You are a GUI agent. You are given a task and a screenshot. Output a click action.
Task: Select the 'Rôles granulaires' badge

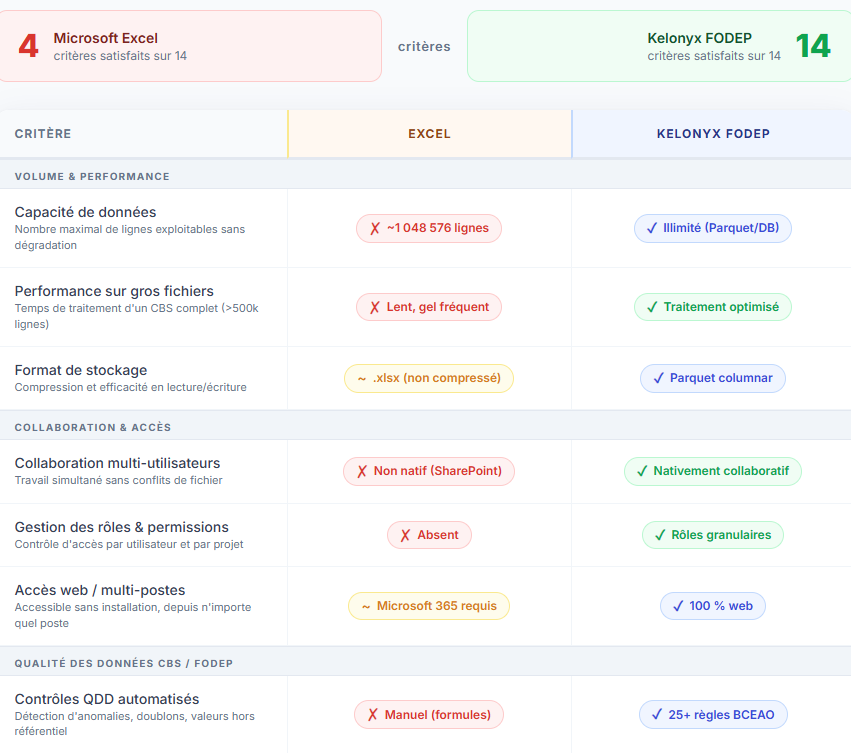713,535
